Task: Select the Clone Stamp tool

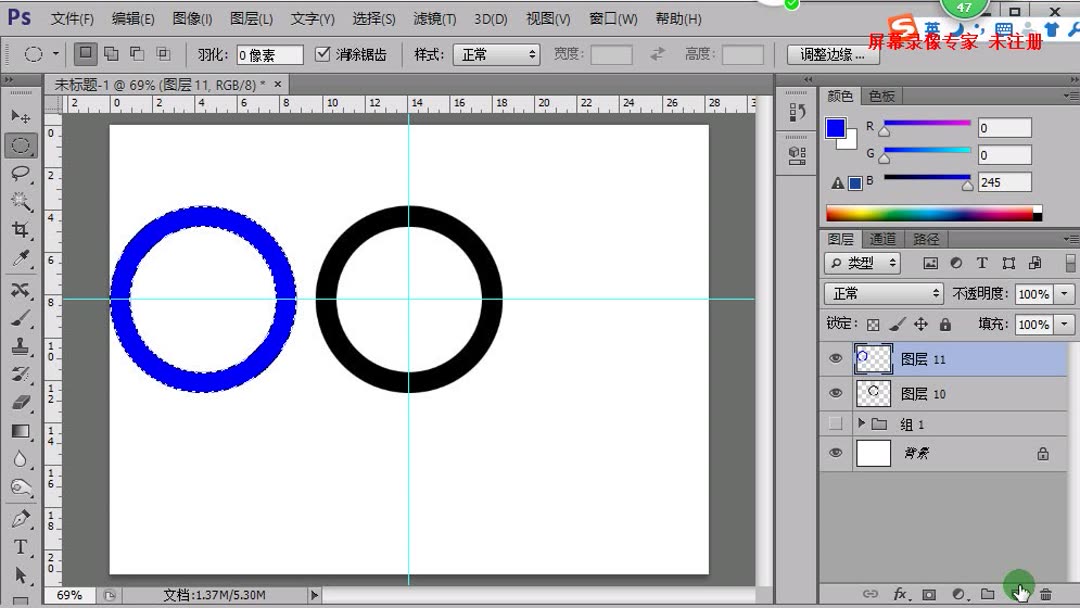Action: pyautogui.click(x=21, y=347)
